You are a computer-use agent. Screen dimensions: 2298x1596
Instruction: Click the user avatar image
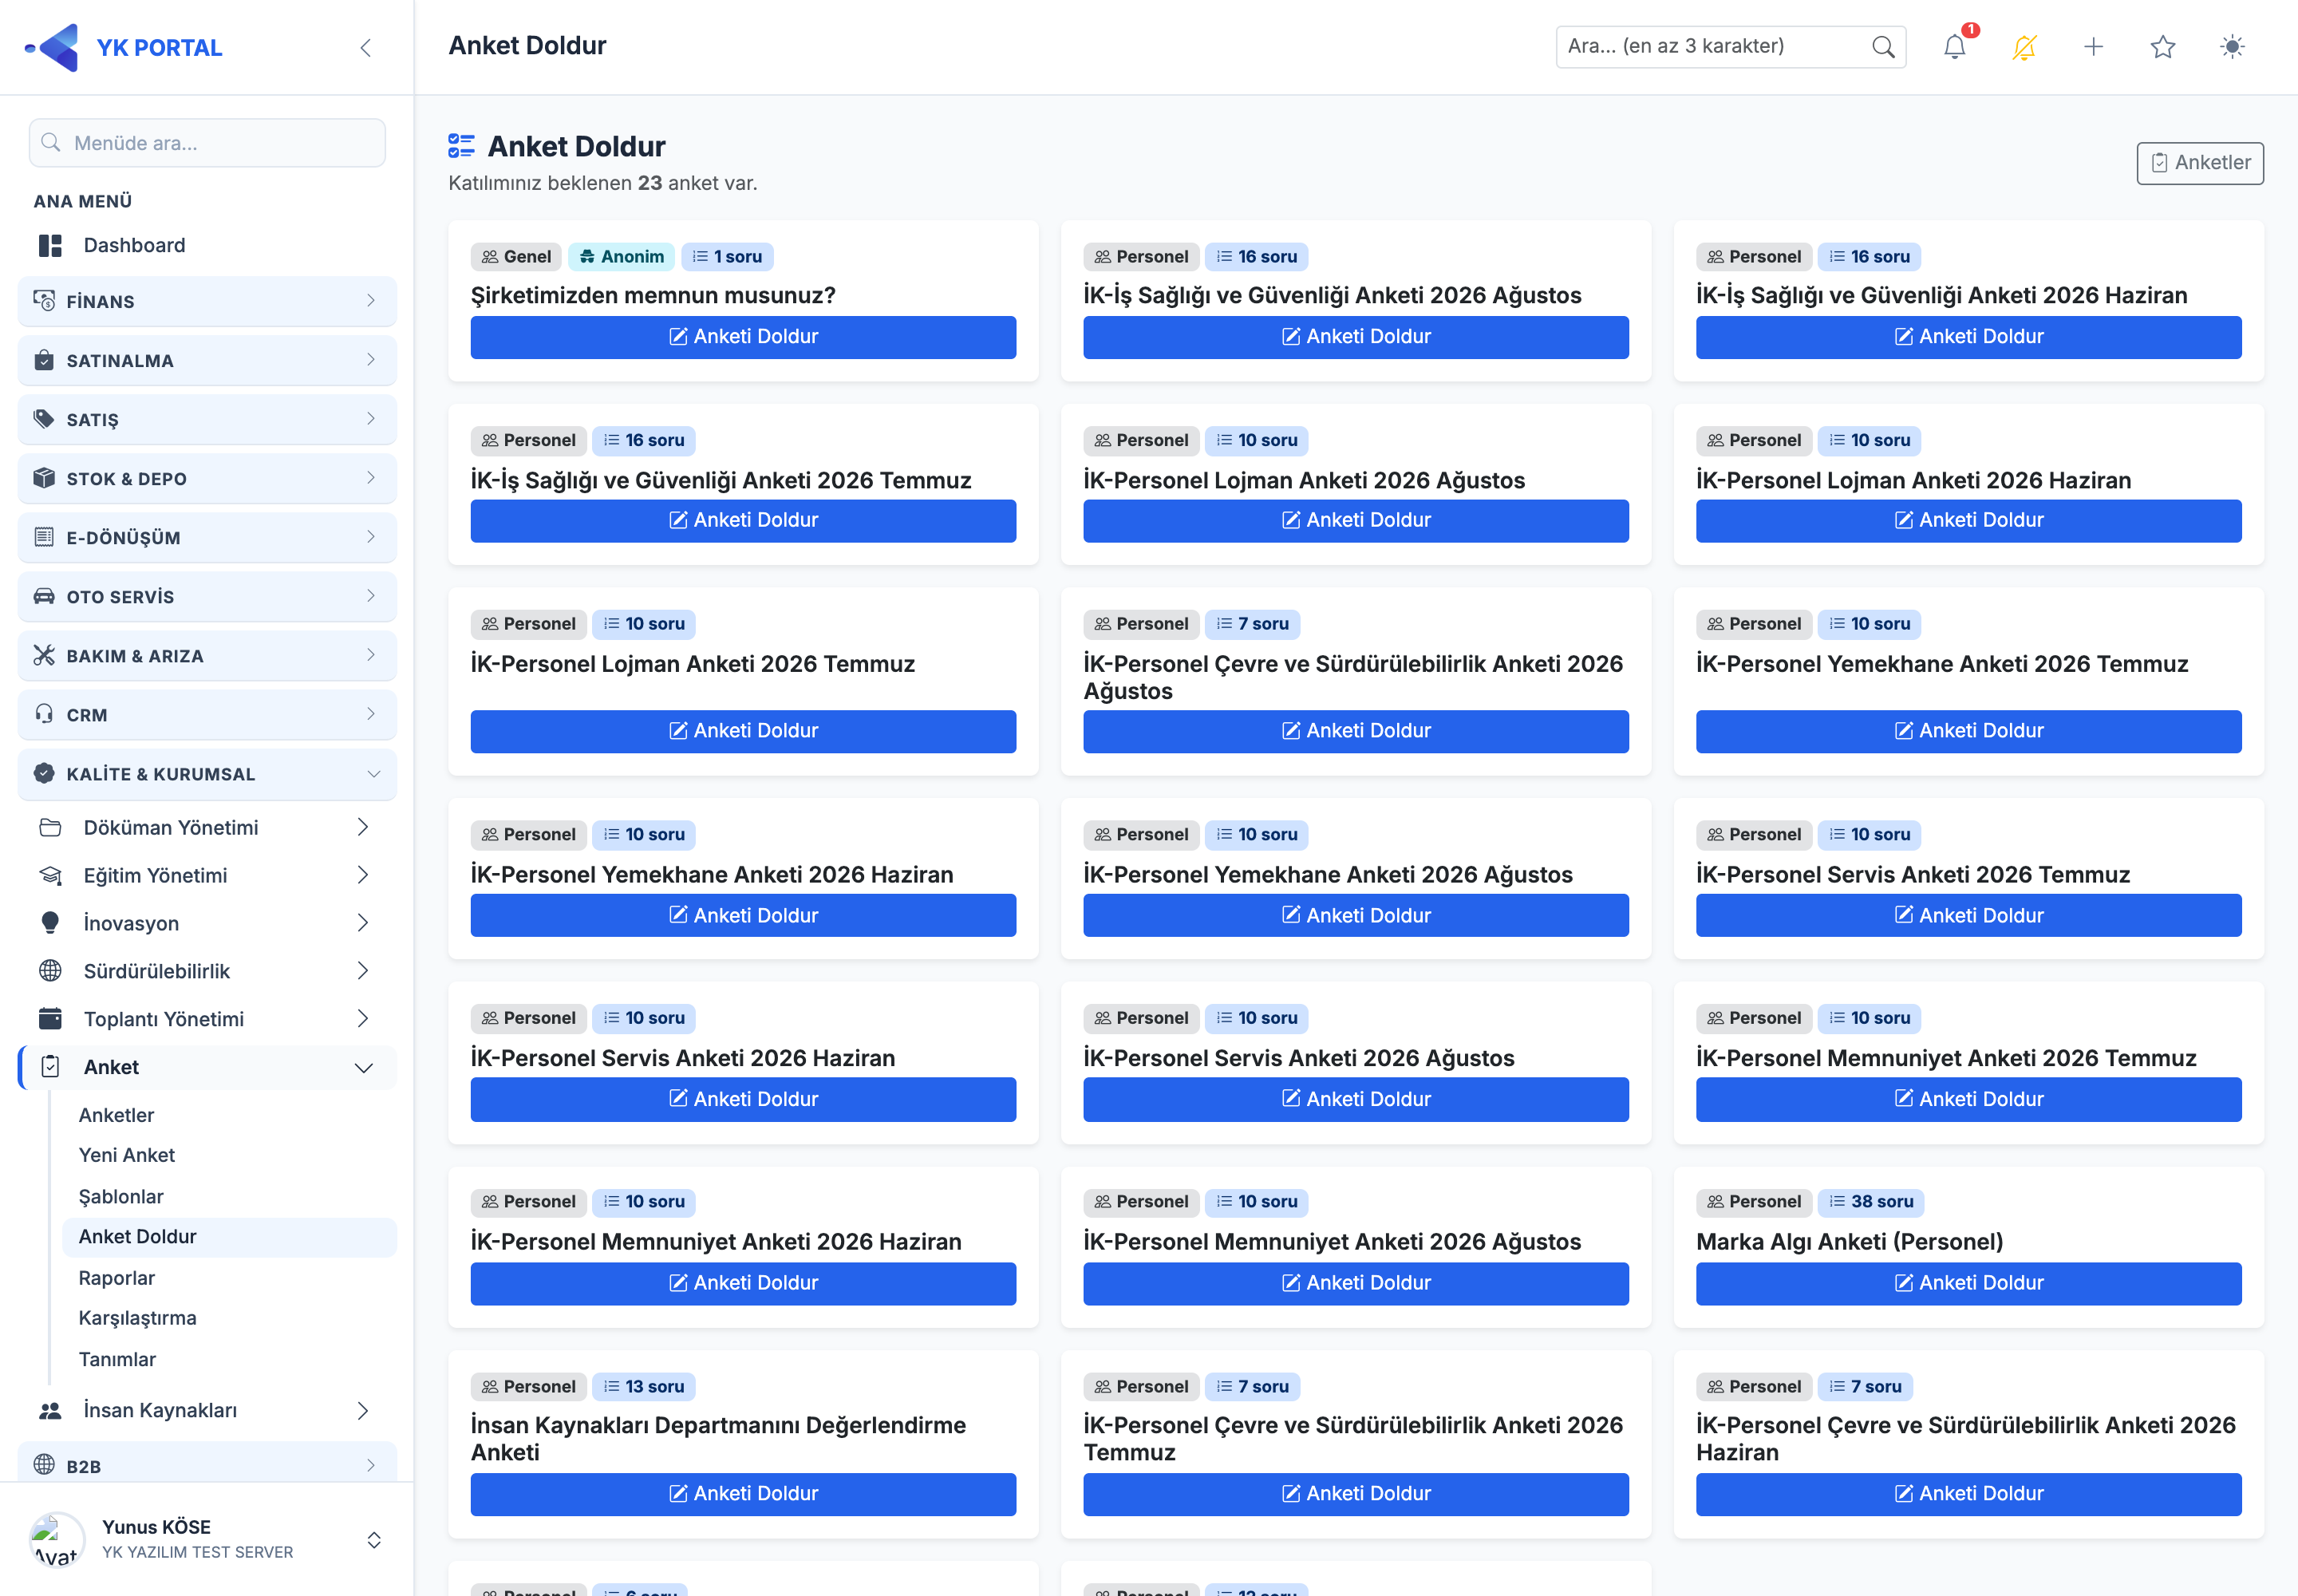(x=57, y=1539)
